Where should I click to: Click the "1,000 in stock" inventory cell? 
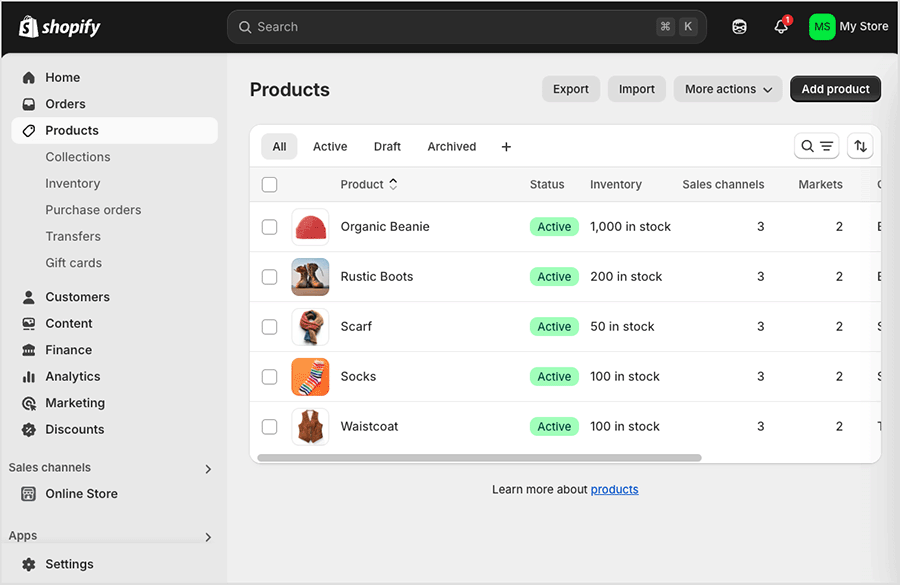(630, 226)
